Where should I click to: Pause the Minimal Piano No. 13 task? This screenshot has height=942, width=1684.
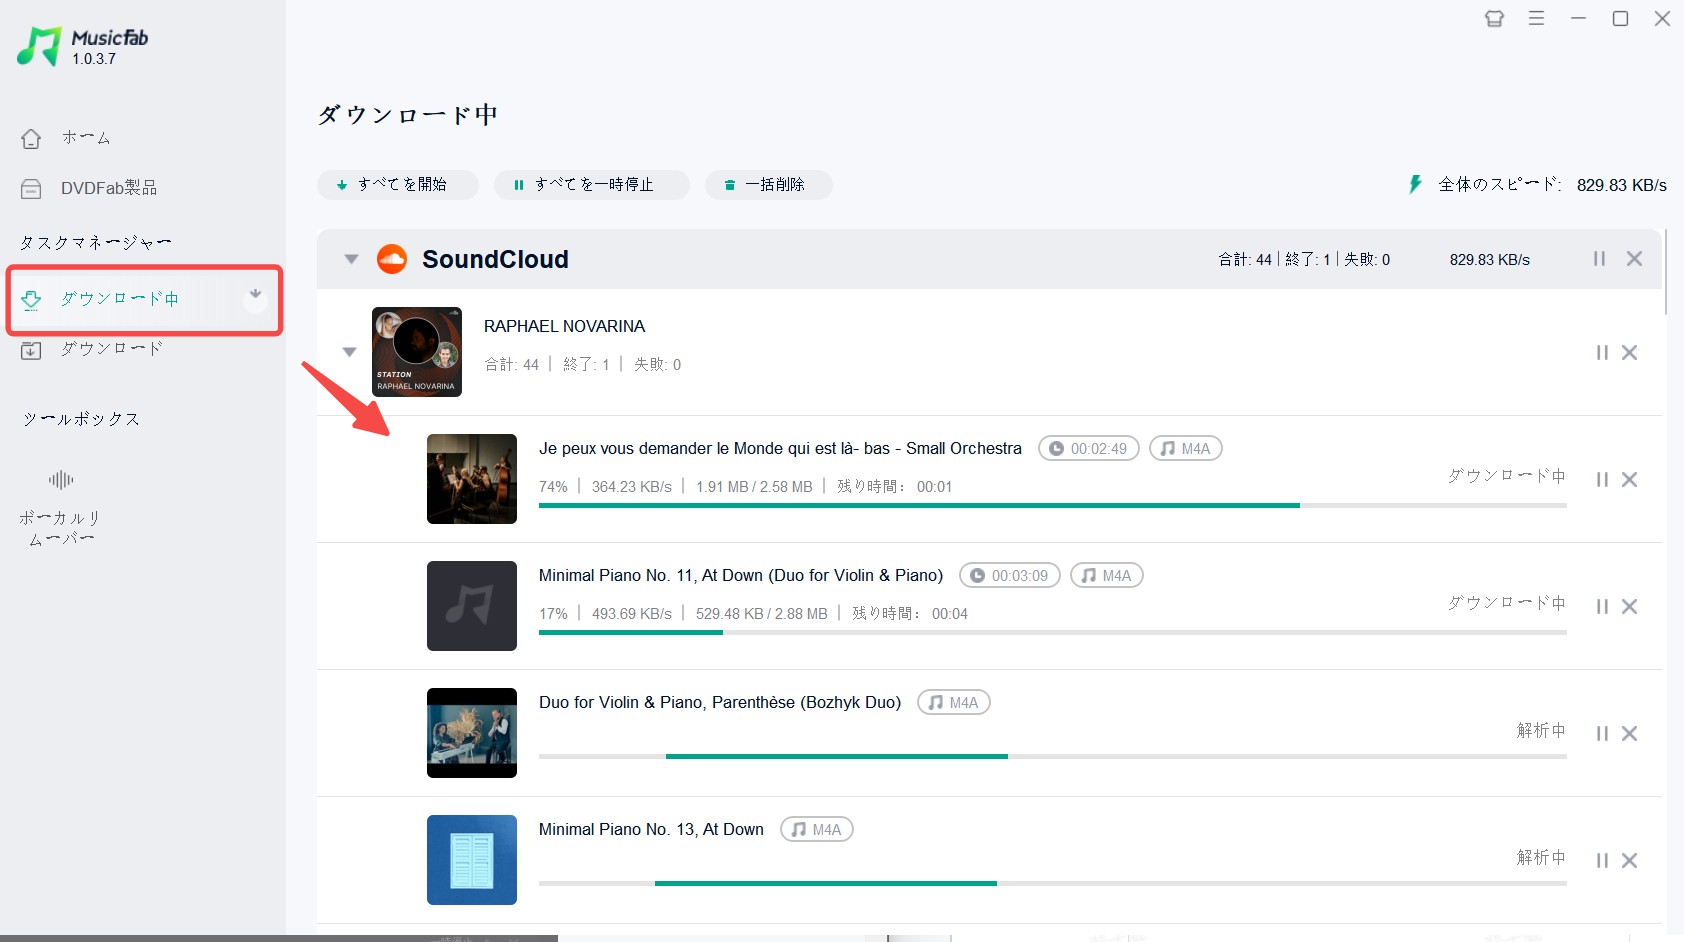[x=1602, y=861]
